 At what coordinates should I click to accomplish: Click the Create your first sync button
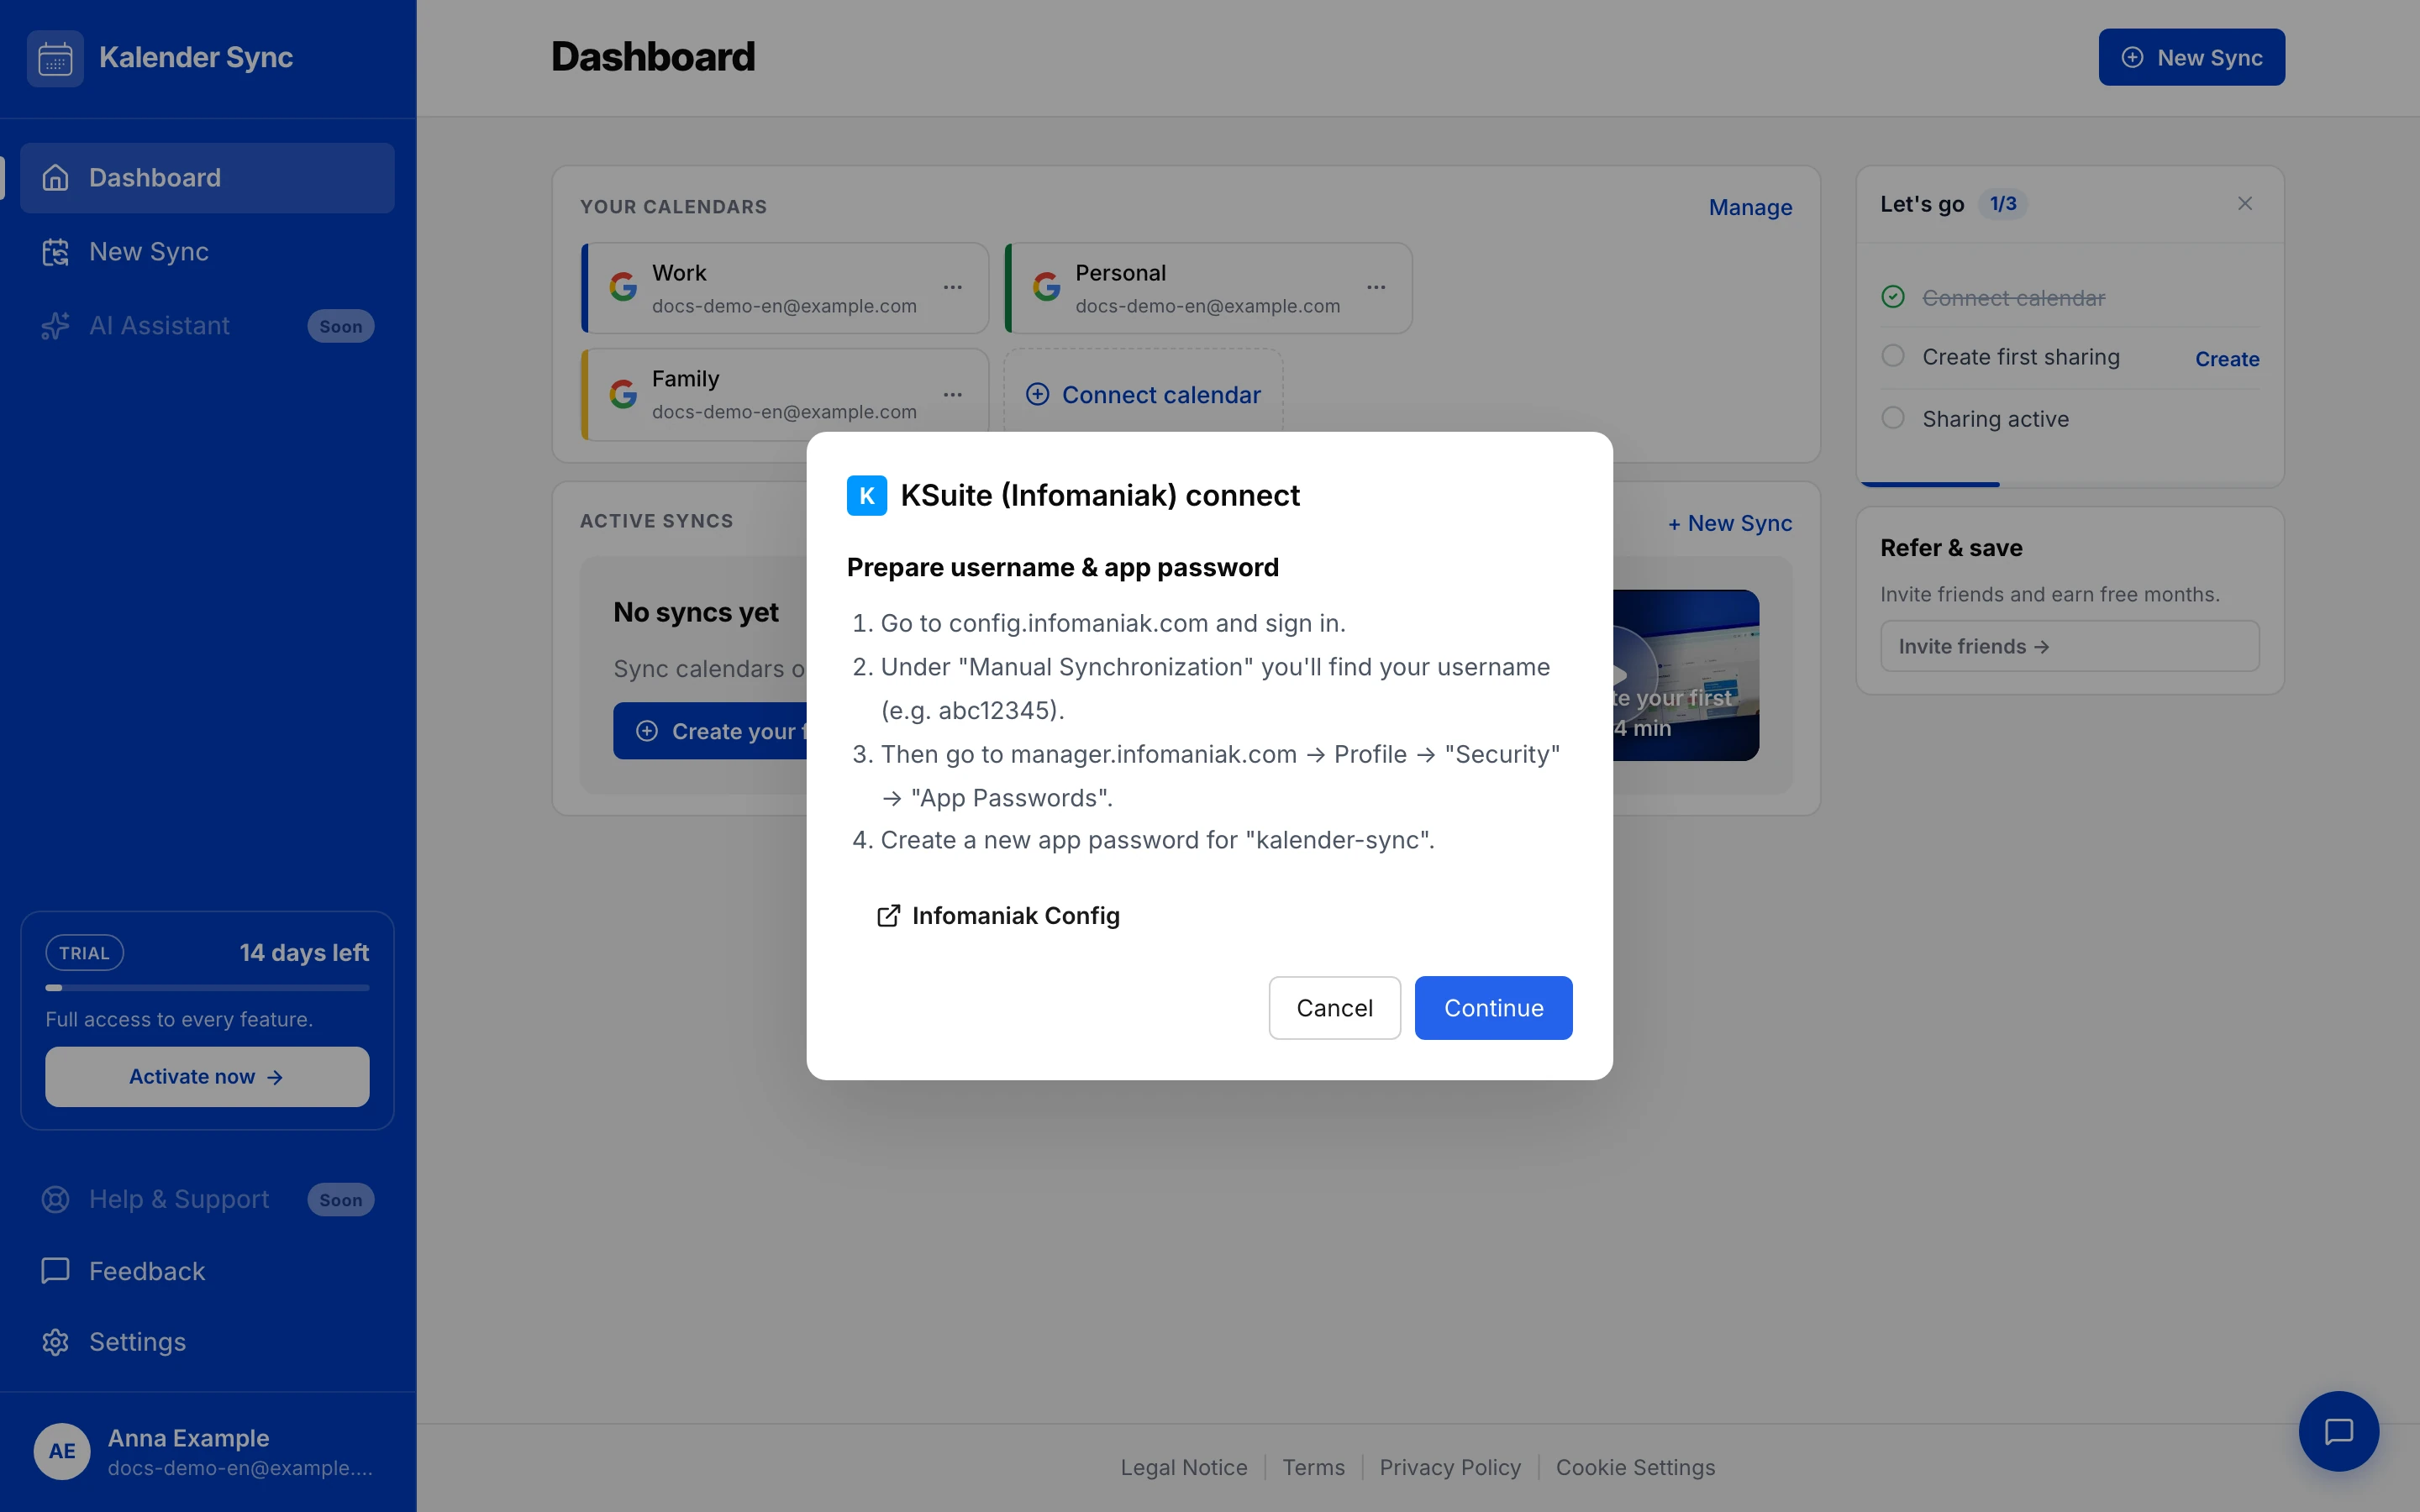point(711,731)
